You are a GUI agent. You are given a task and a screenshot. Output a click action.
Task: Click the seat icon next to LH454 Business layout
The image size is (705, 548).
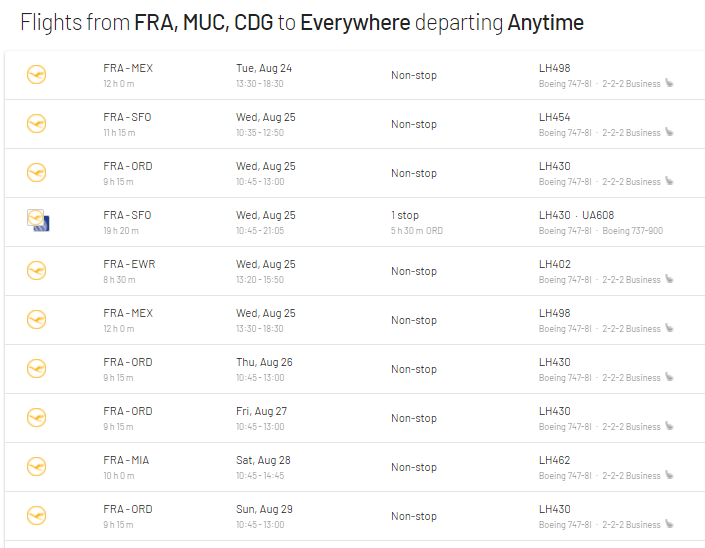coord(669,133)
